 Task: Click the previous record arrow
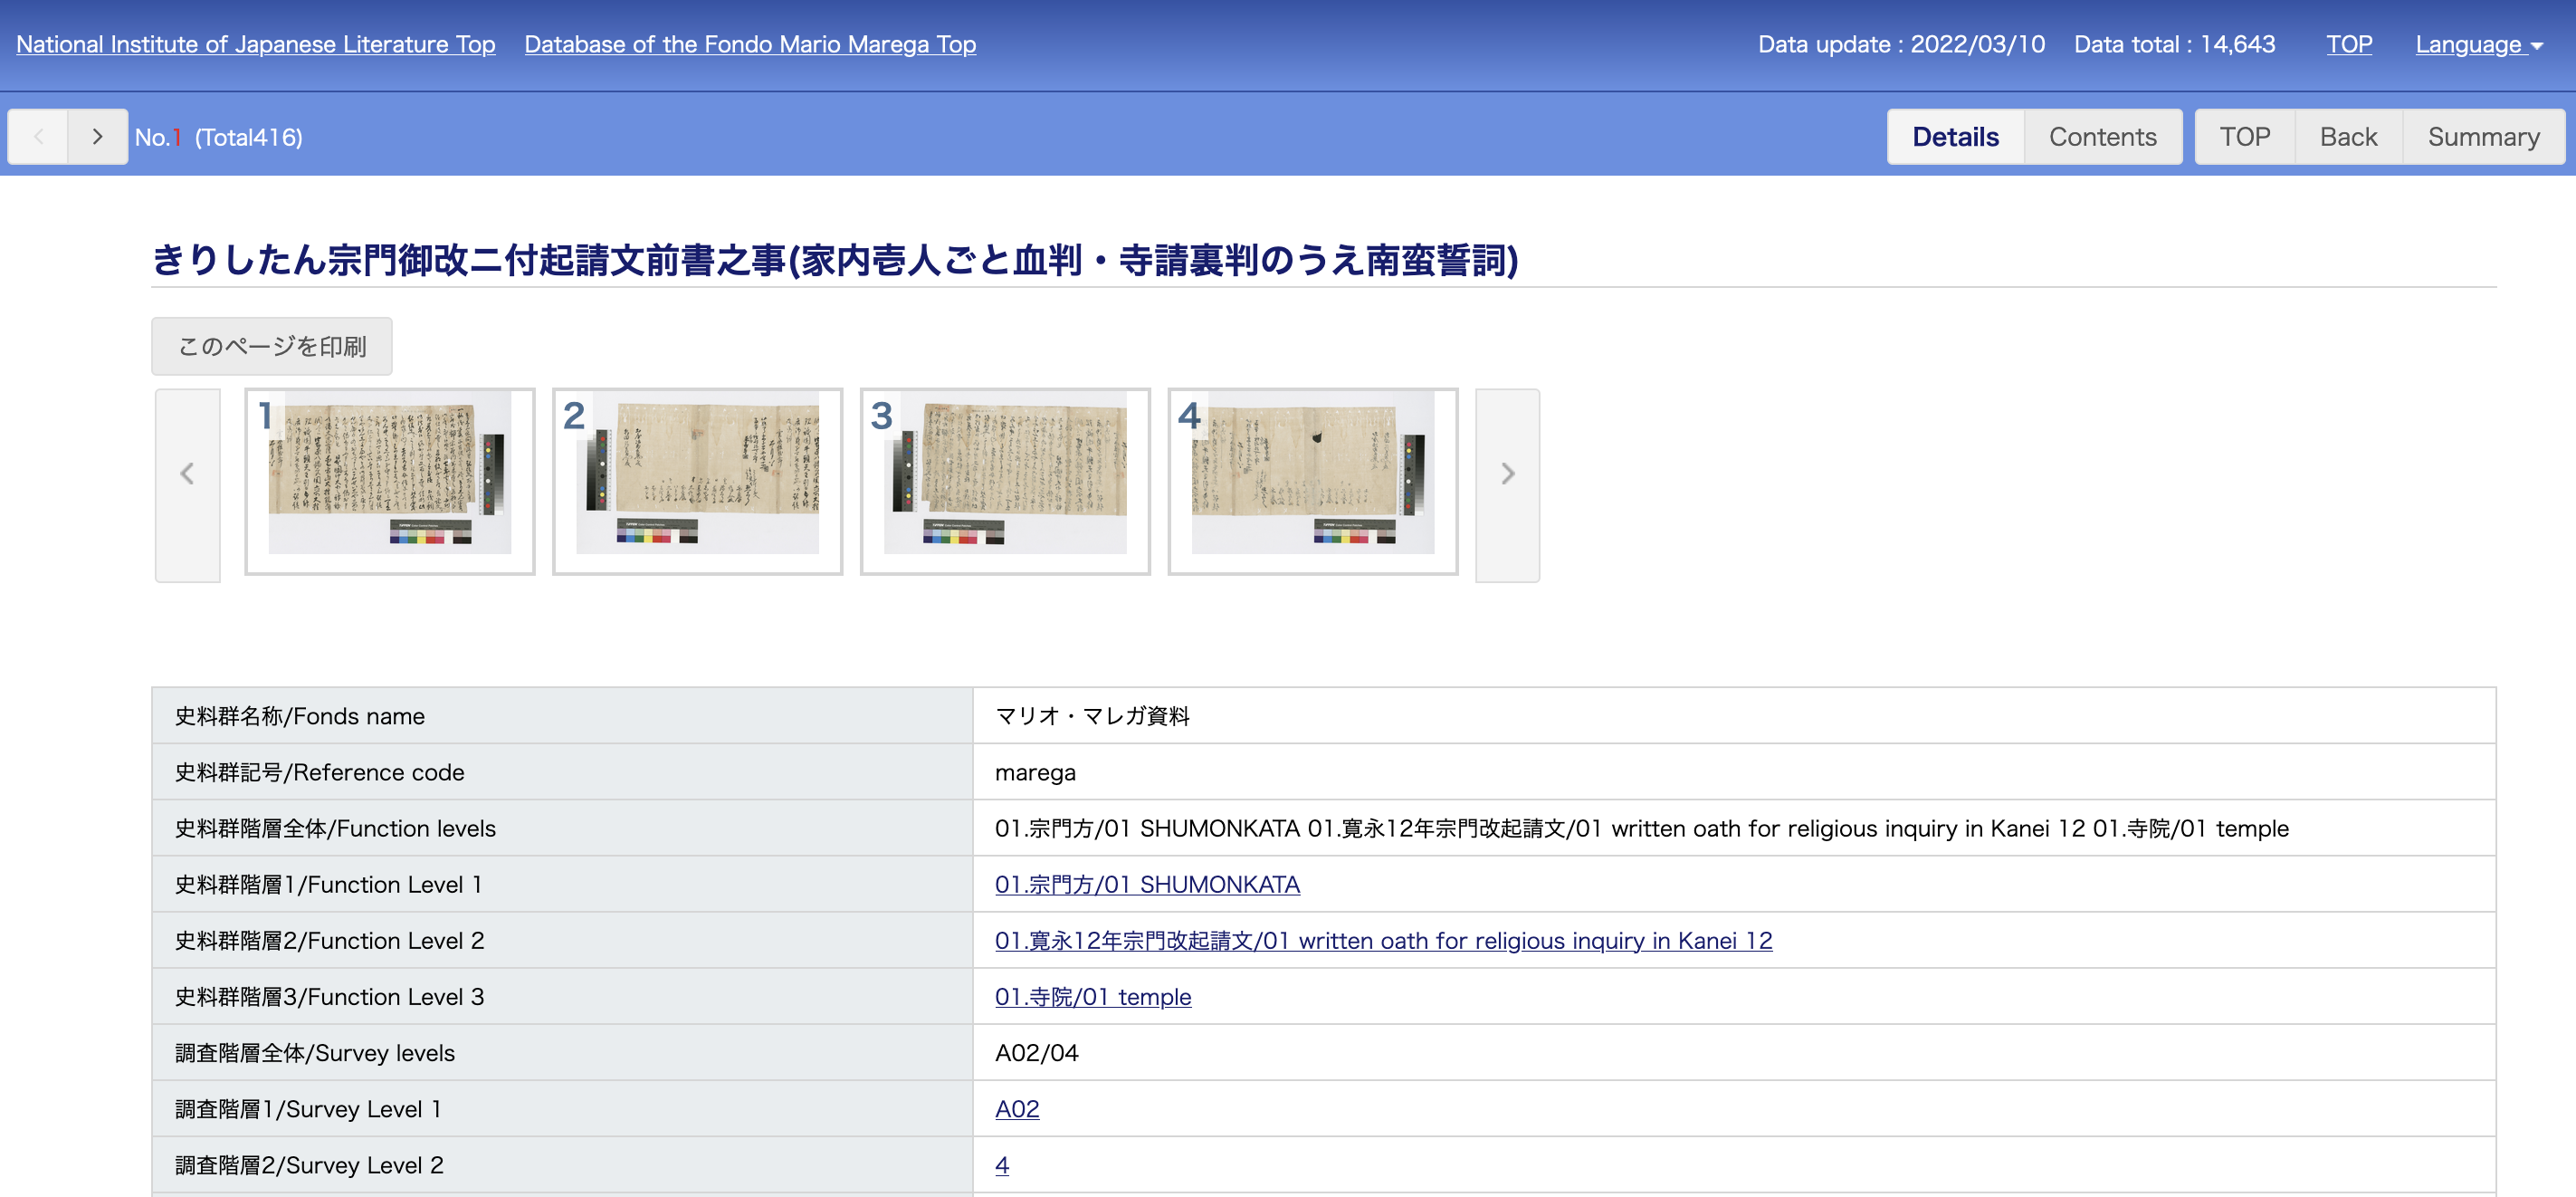coord(38,137)
